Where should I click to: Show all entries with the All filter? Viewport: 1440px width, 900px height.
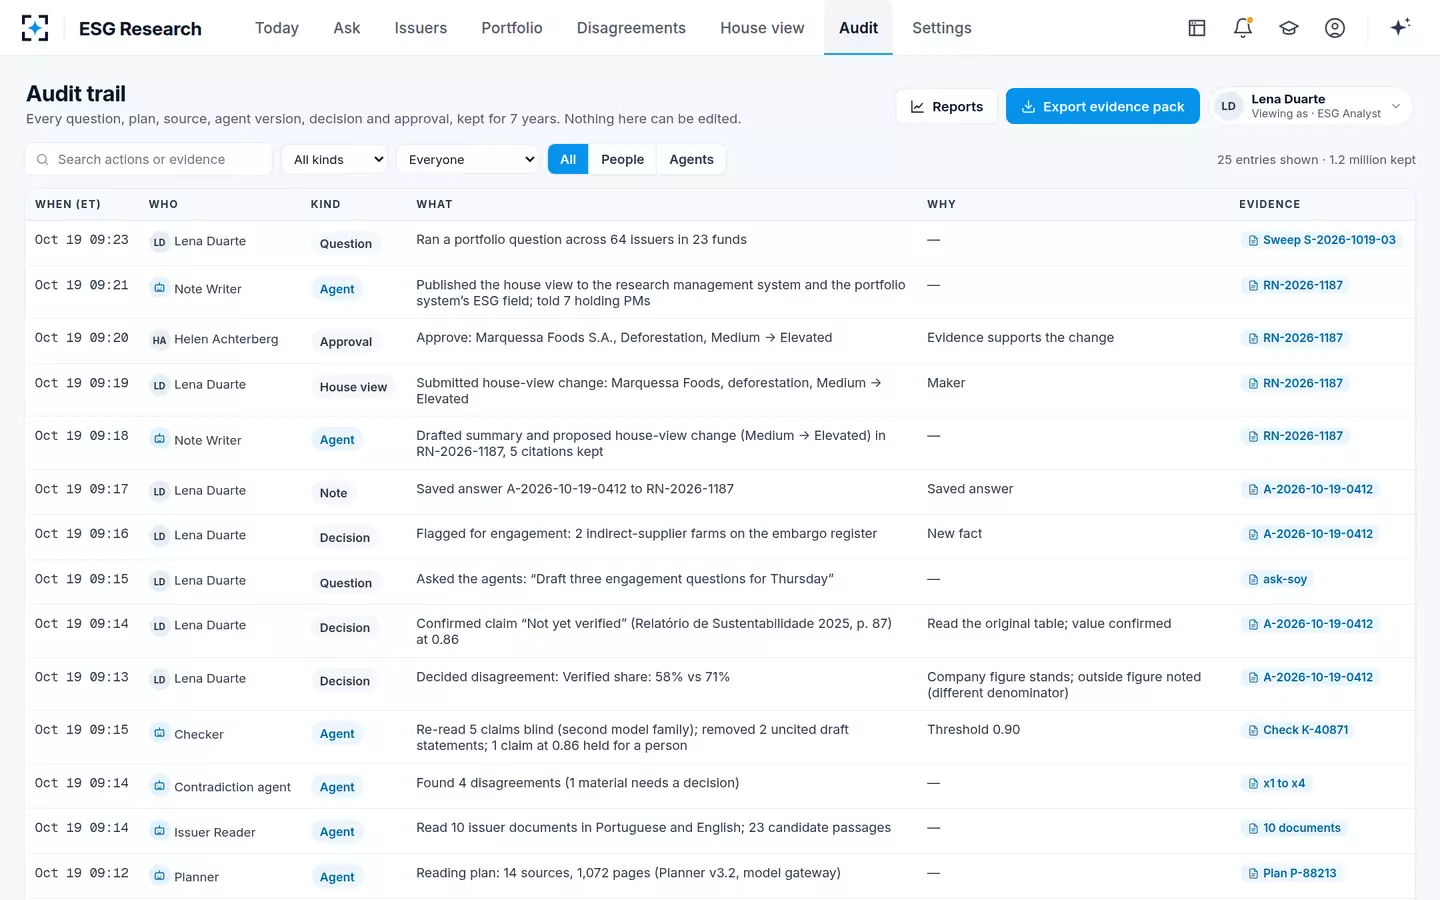click(568, 160)
